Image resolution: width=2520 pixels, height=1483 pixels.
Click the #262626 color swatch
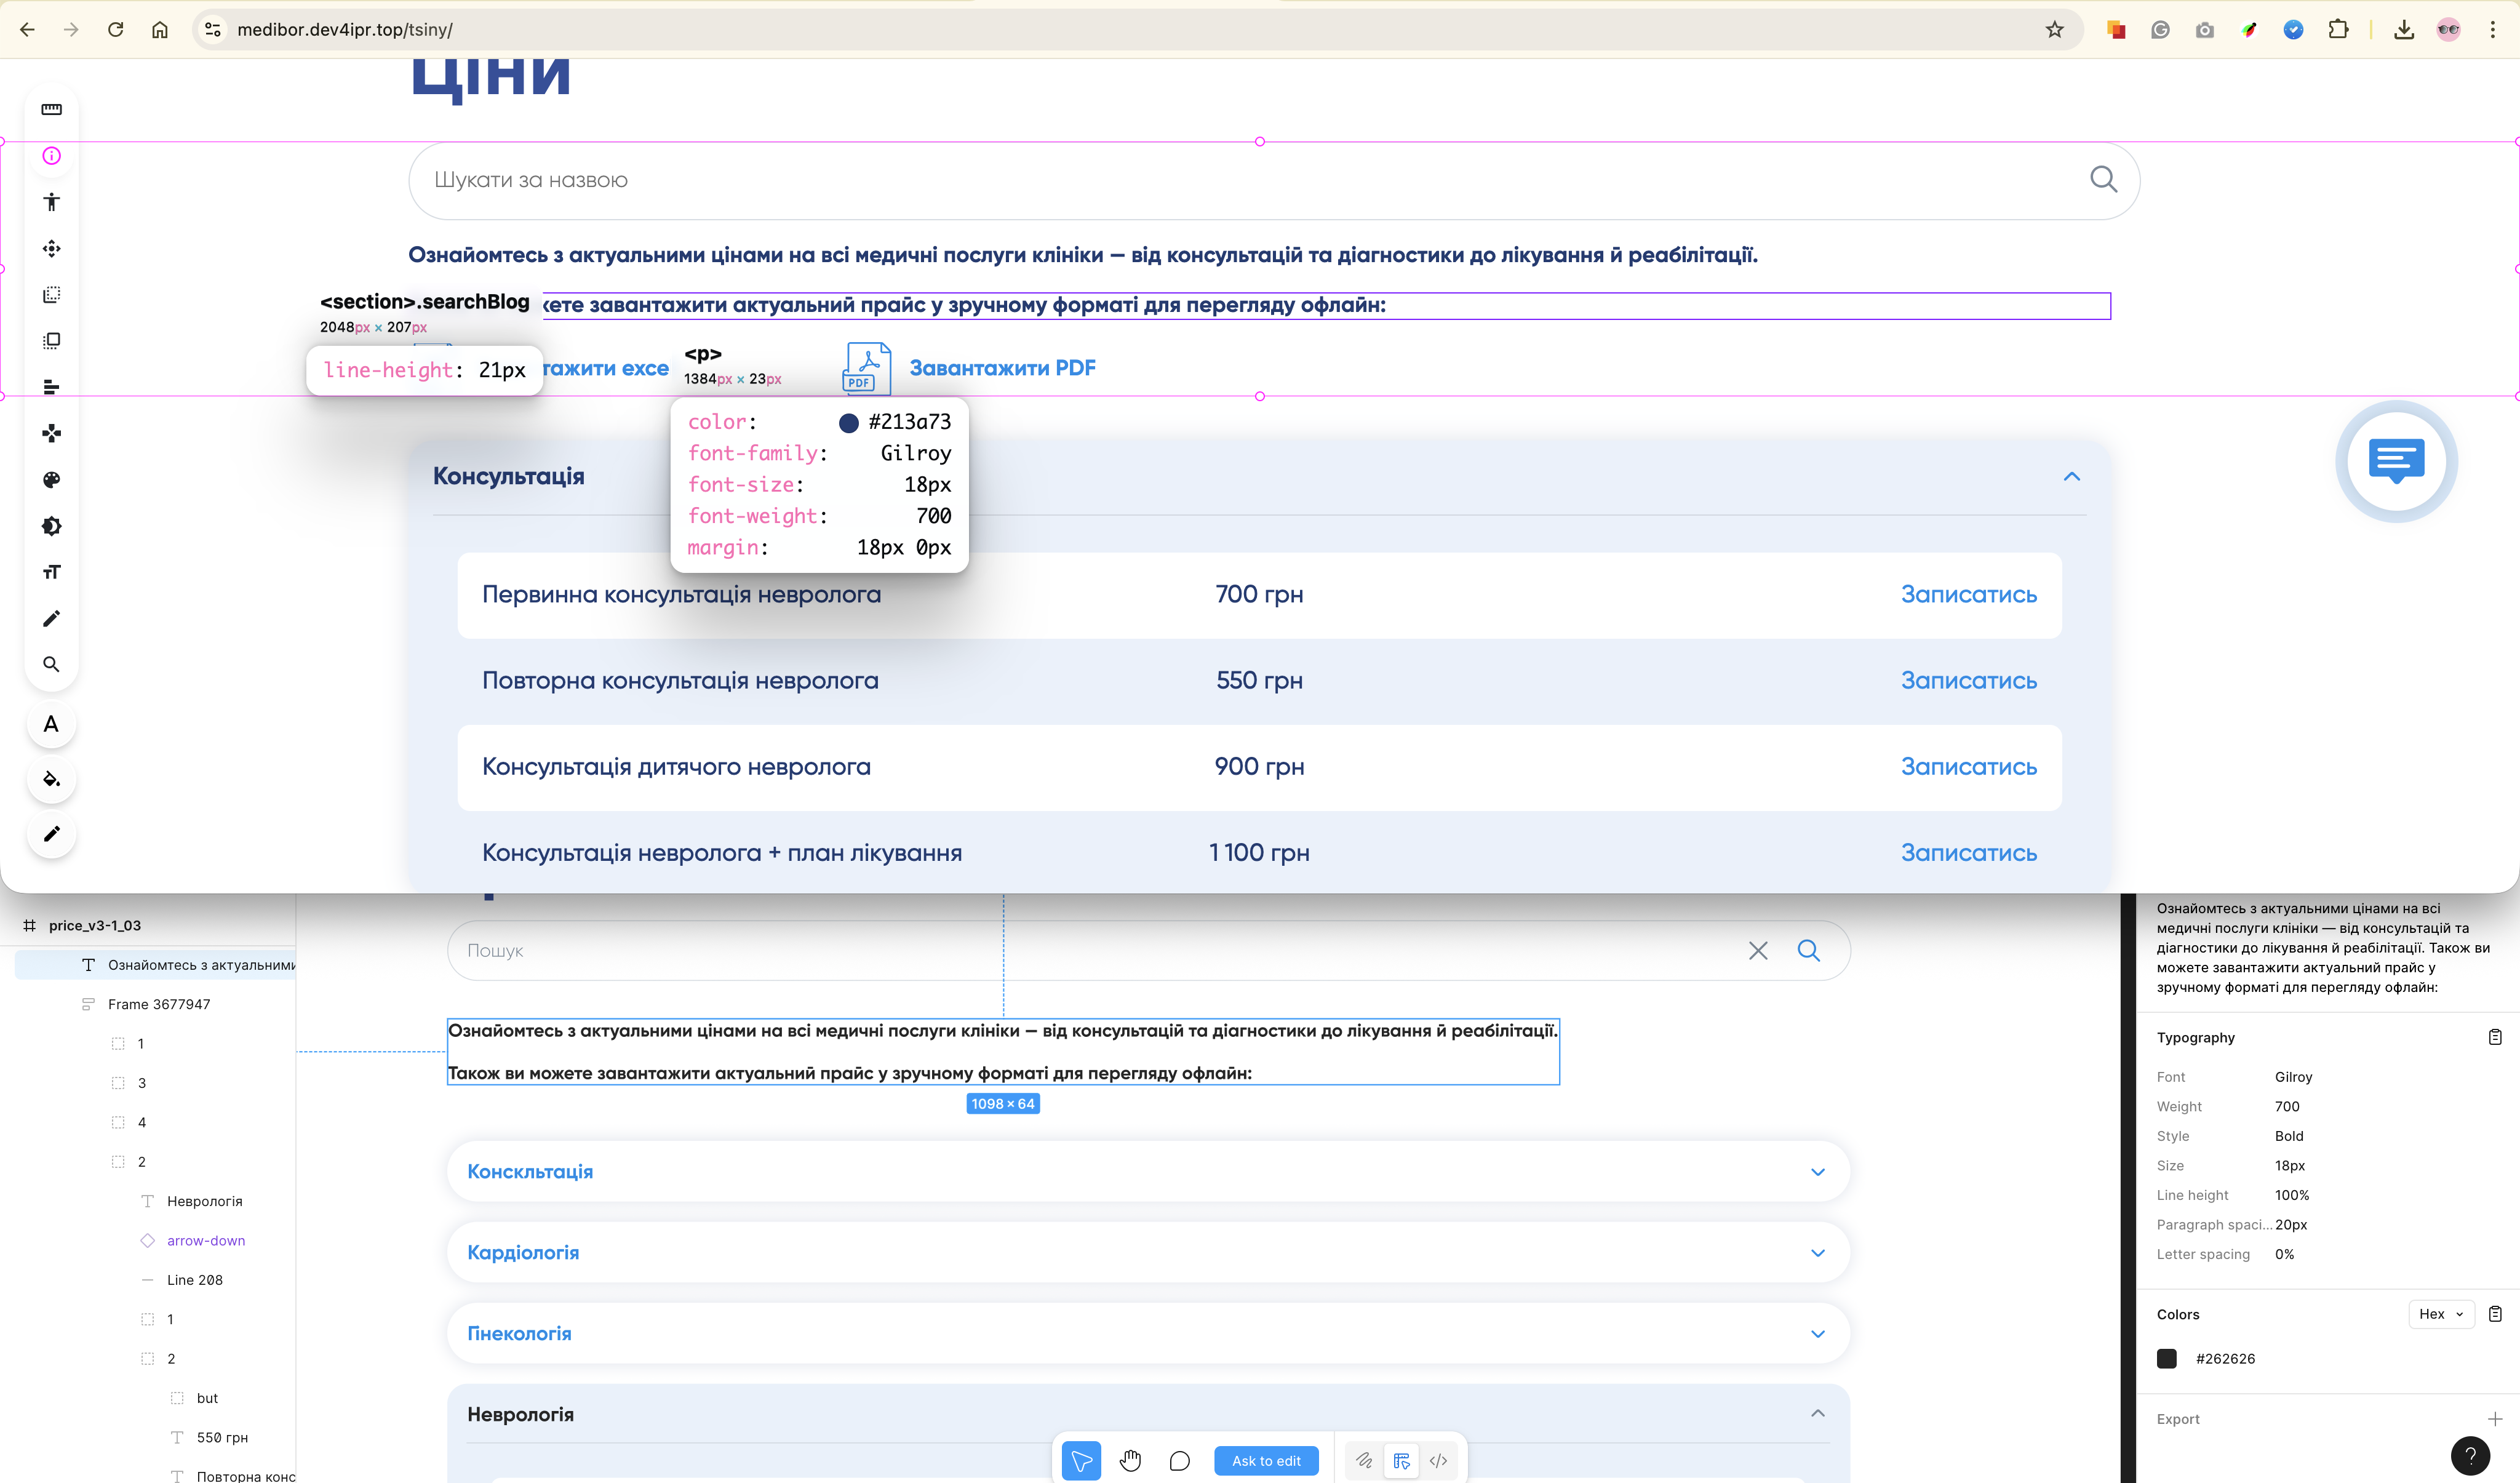(x=2167, y=1358)
